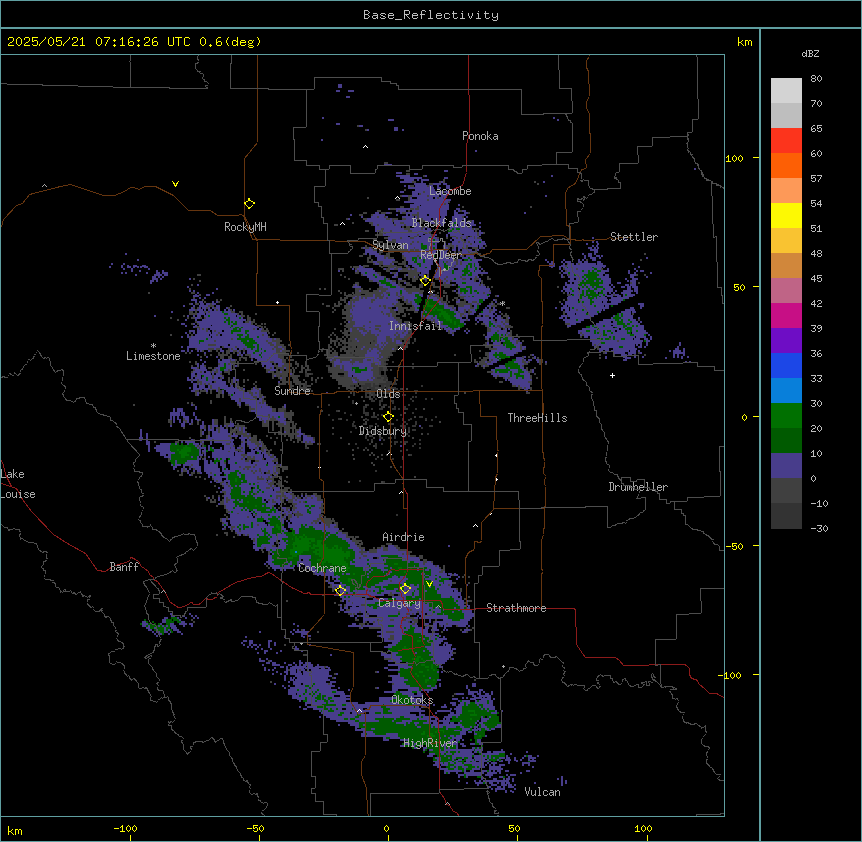Click the 100 tick on the right vertical axis
862x842 pixels.
click(x=734, y=158)
